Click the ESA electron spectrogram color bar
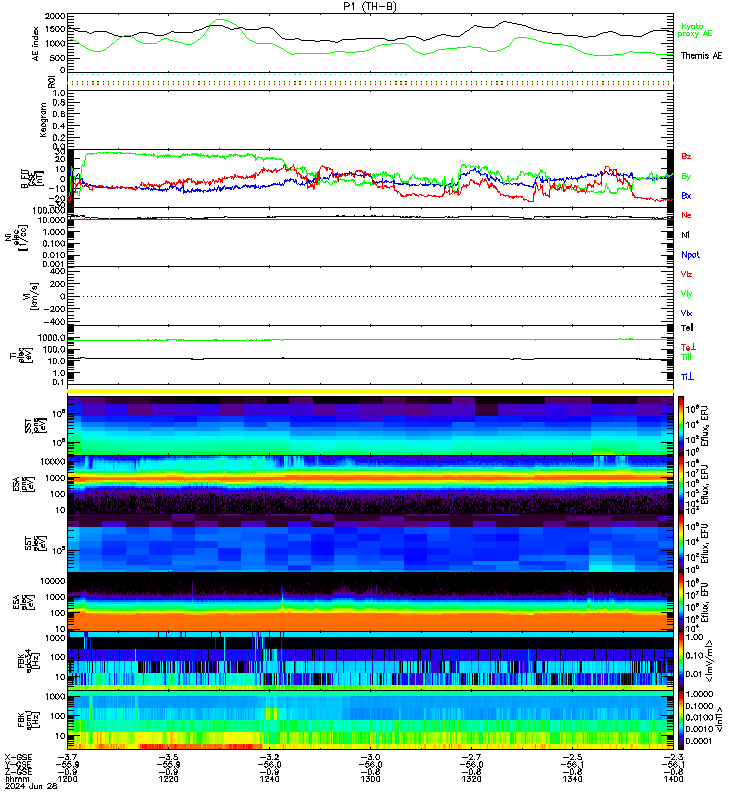750x800 pixels. pyautogui.click(x=681, y=602)
